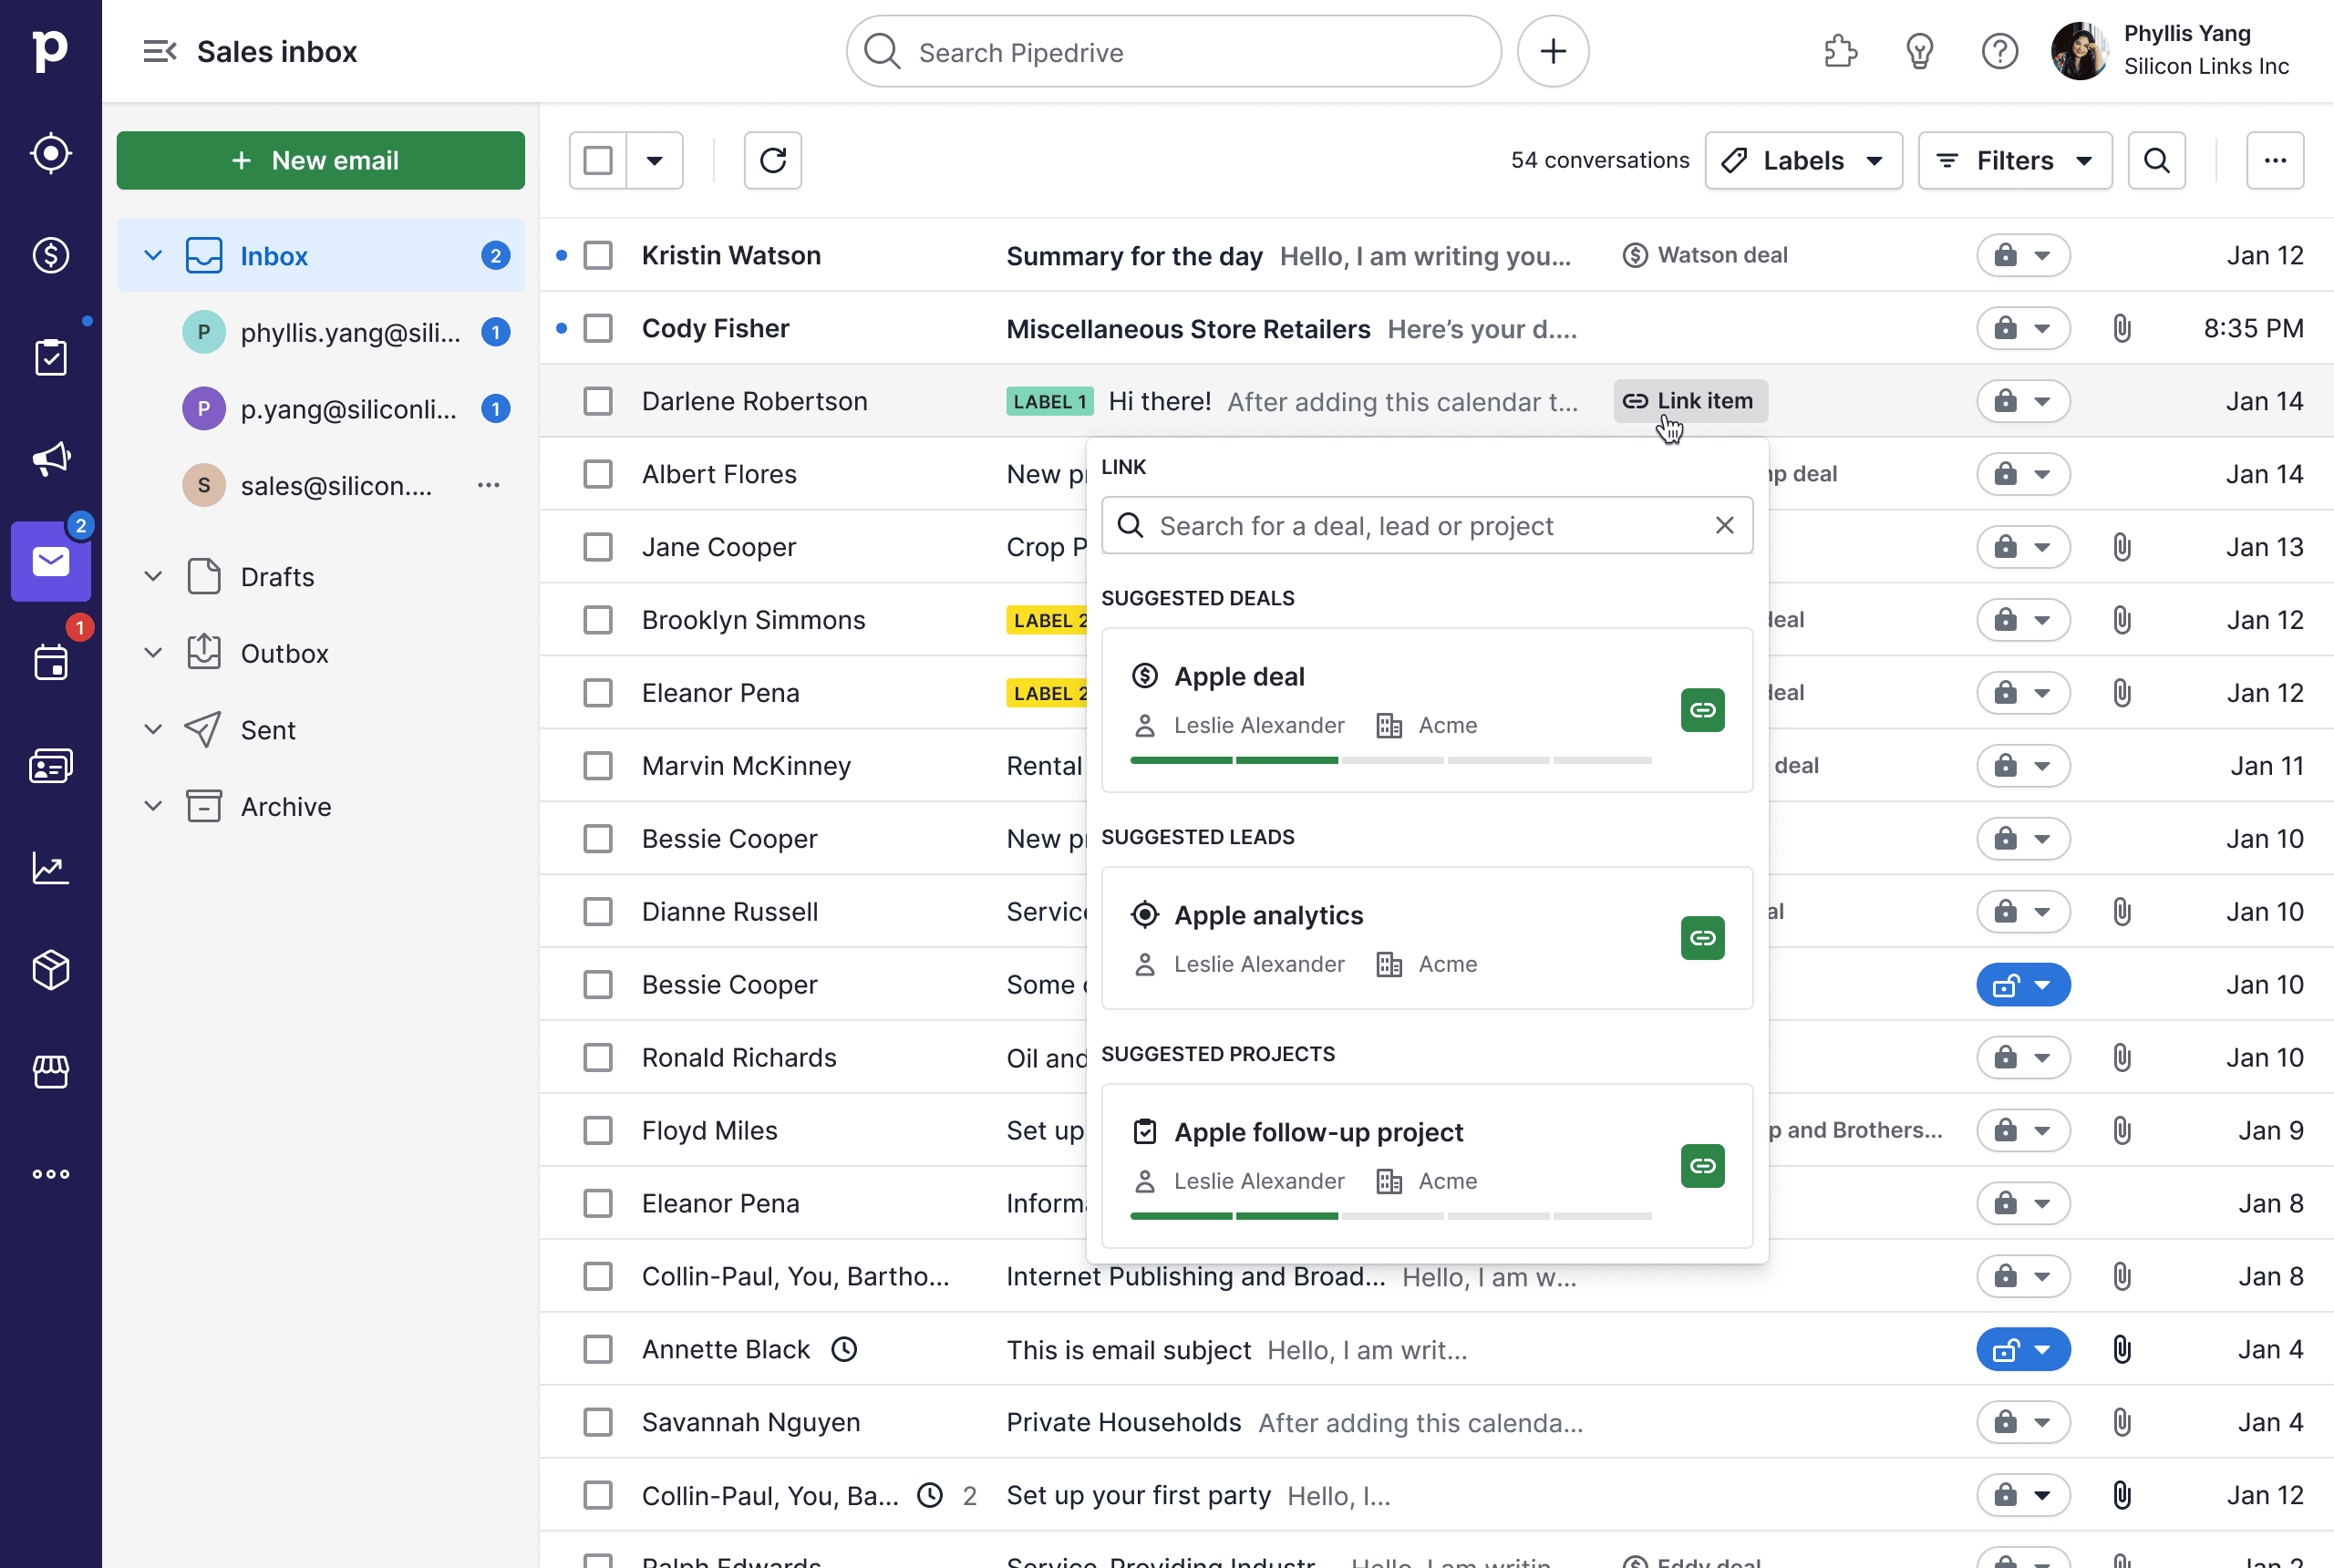The width and height of the screenshot is (2334, 1568).
Task: Click the compose New email button
Action: (x=320, y=161)
